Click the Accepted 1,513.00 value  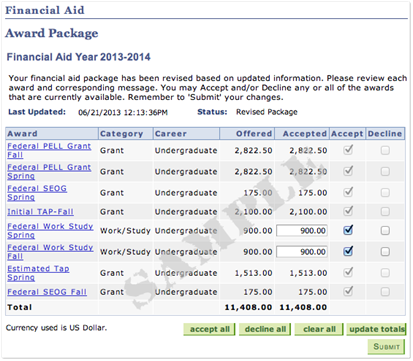308,273
